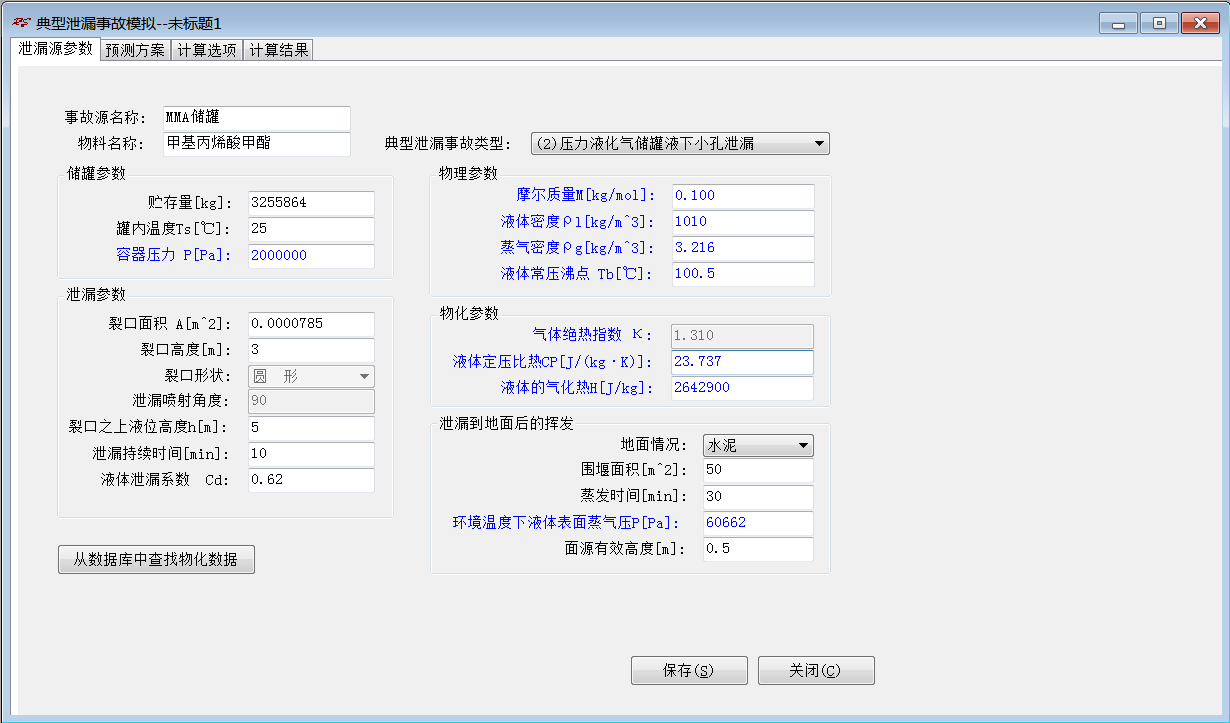Click the 摩尔质量M[kg/mol] label
Screen dimensions: 1230x723
(x=585, y=196)
